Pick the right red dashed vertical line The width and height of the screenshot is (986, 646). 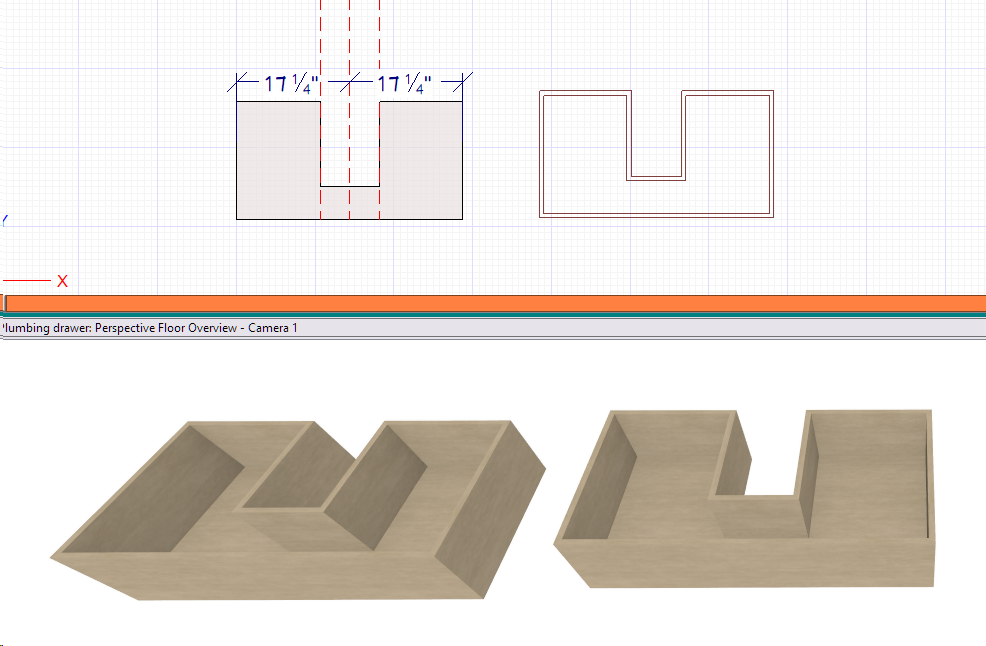coord(379,40)
